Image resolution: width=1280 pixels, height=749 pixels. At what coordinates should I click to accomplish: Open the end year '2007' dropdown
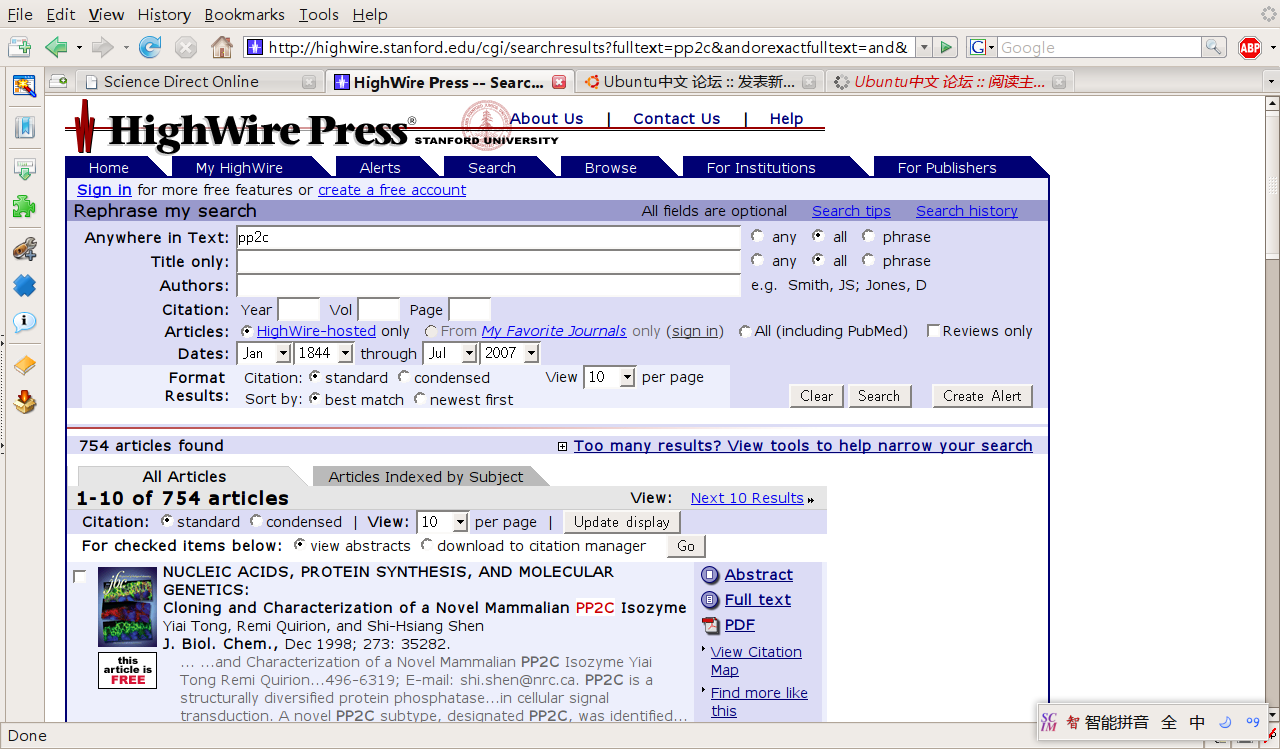pos(509,353)
